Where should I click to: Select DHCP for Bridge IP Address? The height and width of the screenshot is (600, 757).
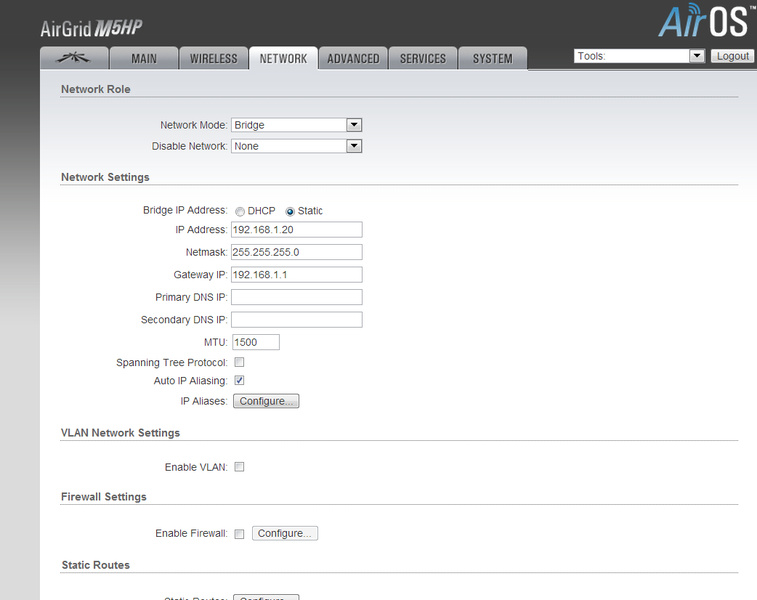[240, 211]
